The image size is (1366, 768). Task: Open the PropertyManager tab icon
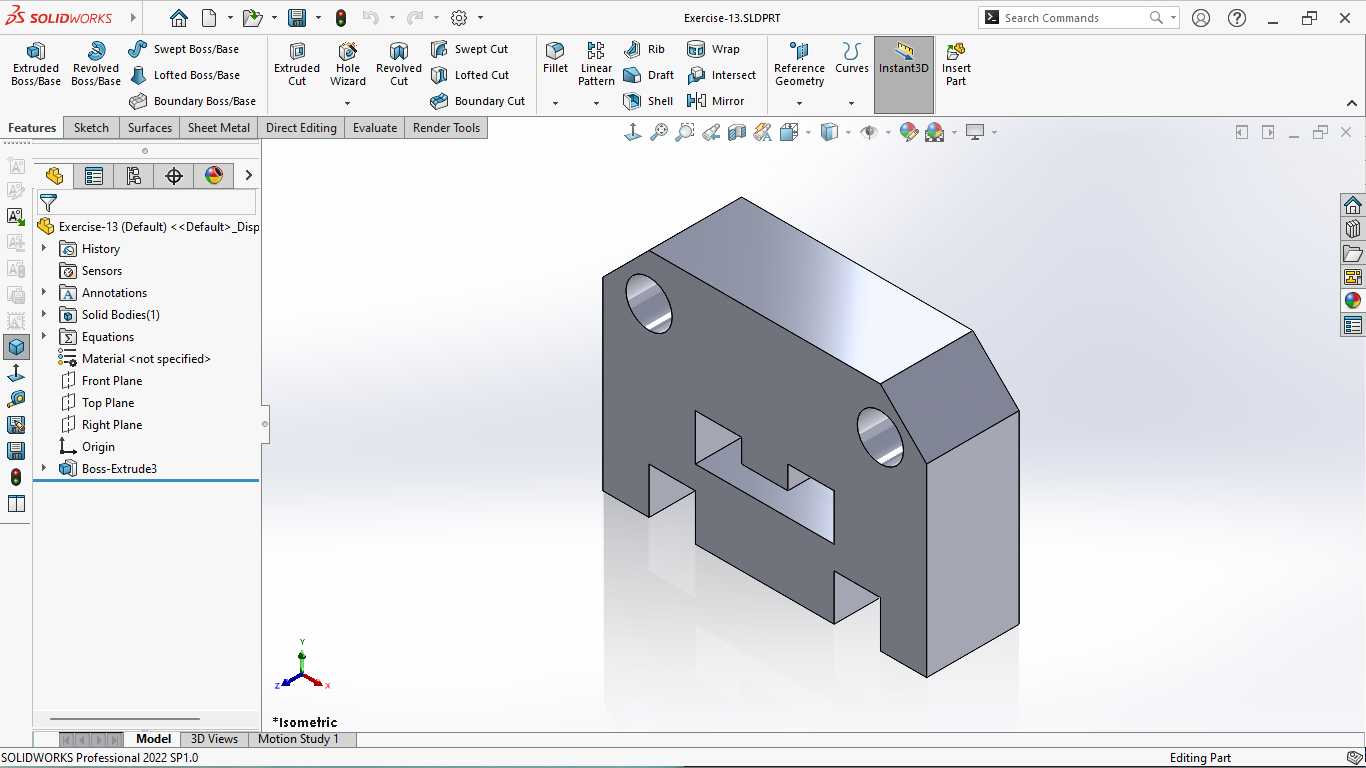click(94, 176)
